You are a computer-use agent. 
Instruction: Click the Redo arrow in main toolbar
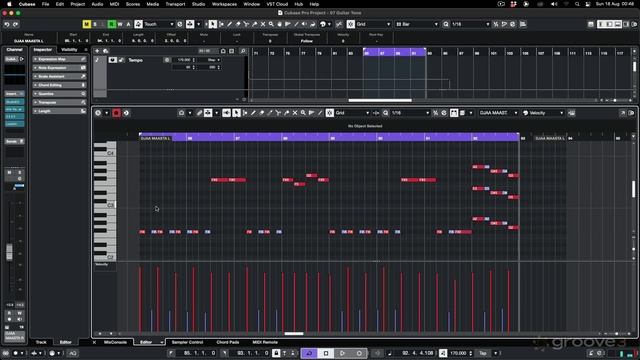(16, 24)
